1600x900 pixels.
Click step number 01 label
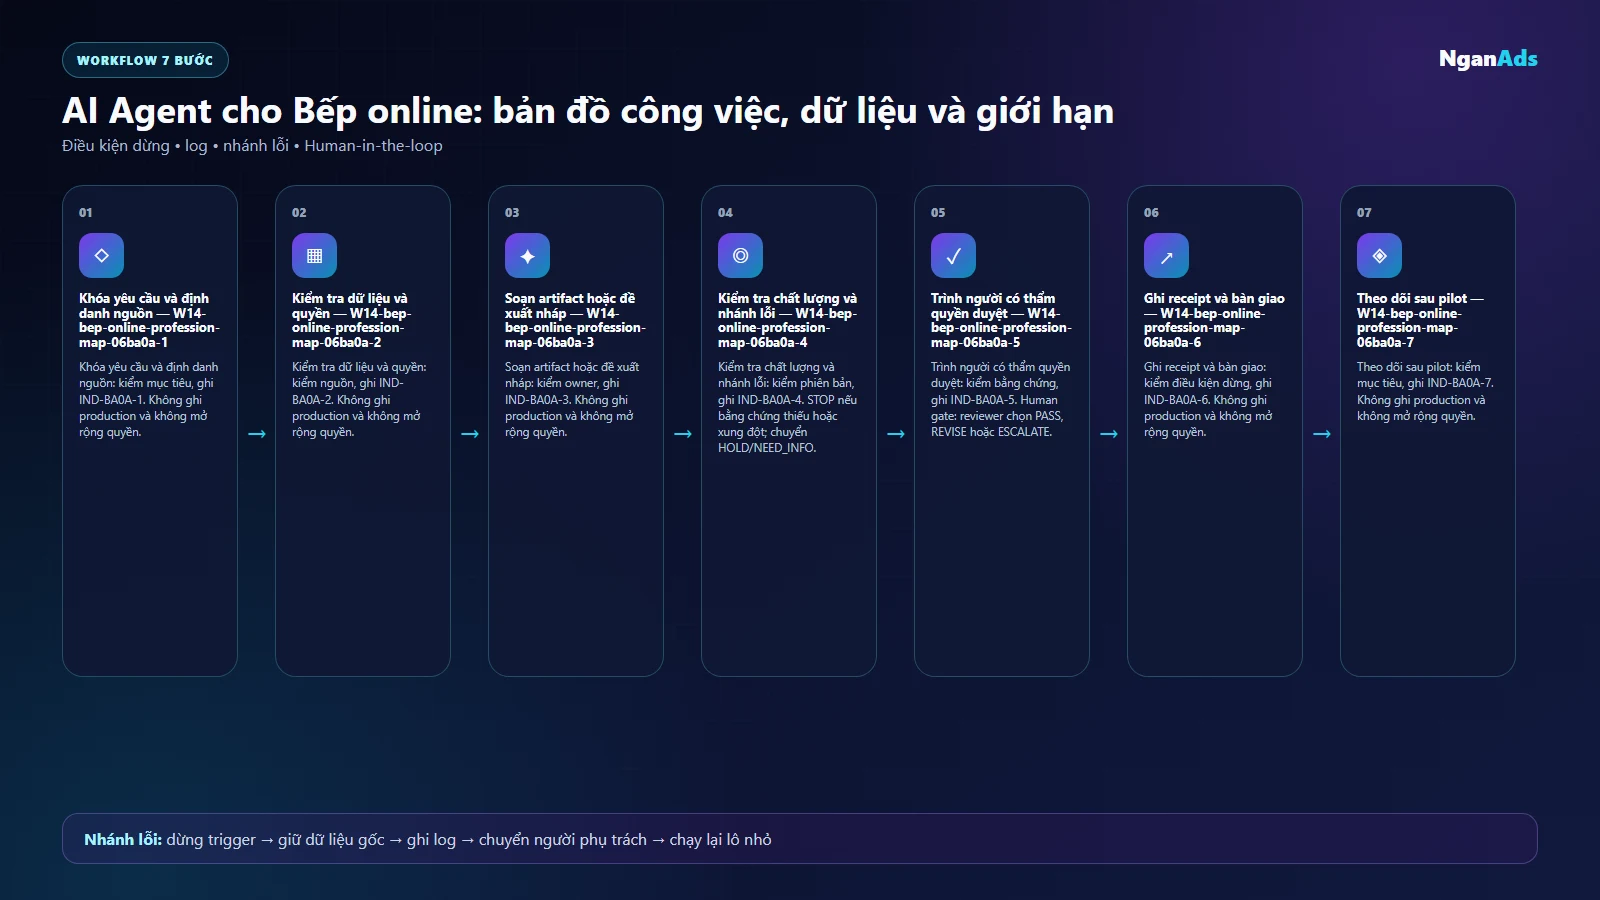pos(86,213)
